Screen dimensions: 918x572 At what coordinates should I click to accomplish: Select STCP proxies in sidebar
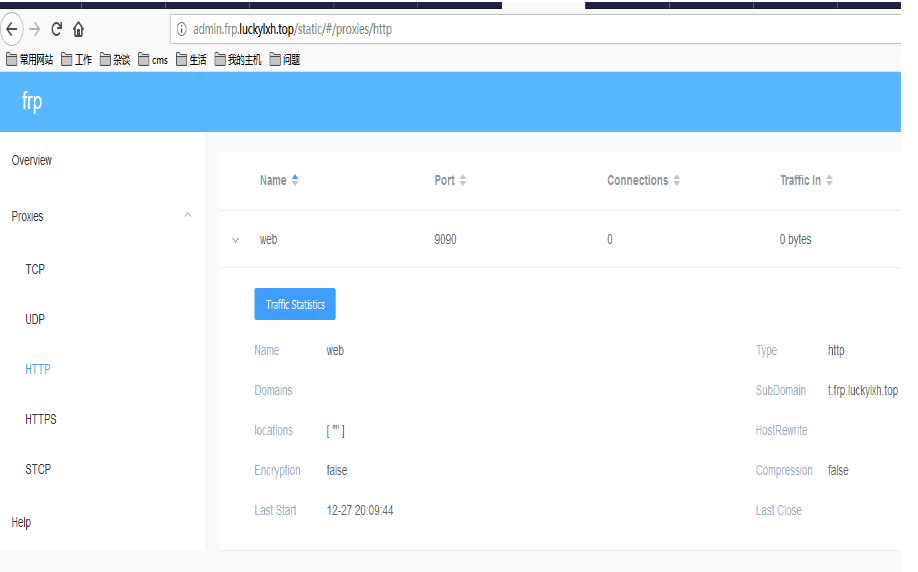tap(38, 470)
